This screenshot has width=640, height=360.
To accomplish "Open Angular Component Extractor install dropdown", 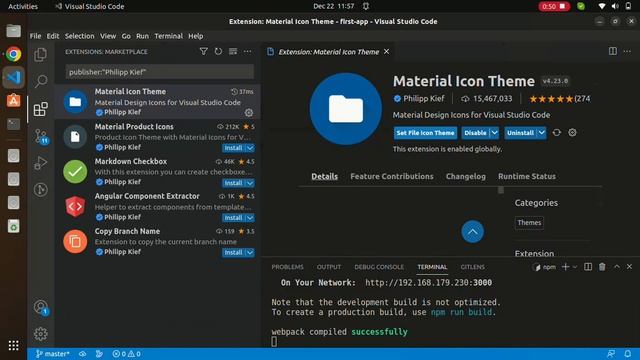I will 250,218.
